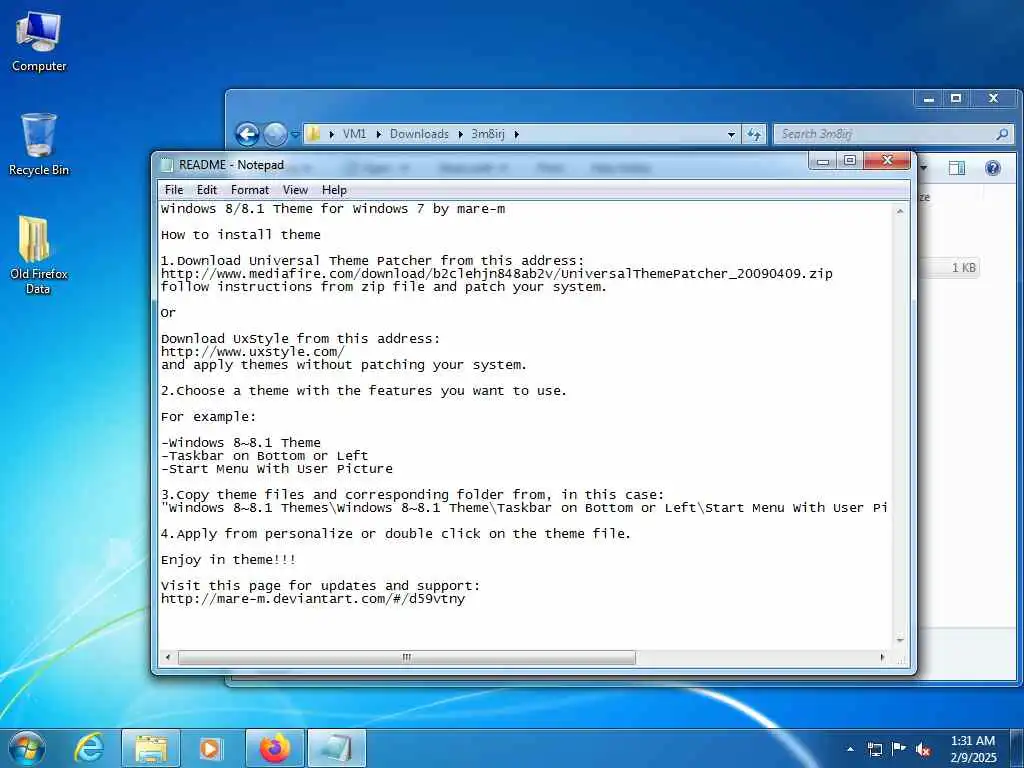Open Windows Explorer taskbar icon
The height and width of the screenshot is (768, 1024).
[x=151, y=748]
